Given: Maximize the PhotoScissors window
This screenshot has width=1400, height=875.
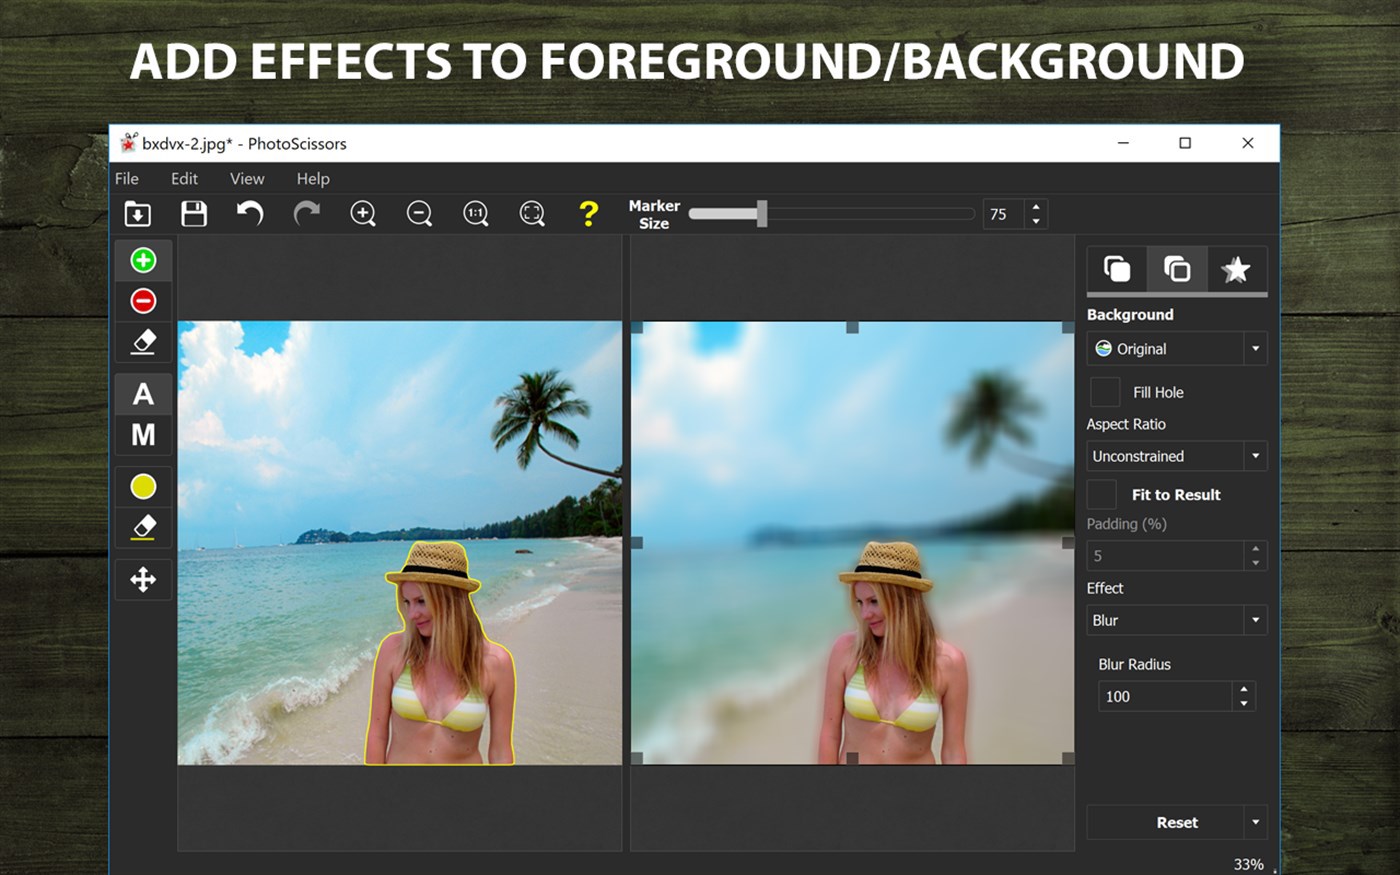Looking at the screenshot, I should click(x=1185, y=143).
